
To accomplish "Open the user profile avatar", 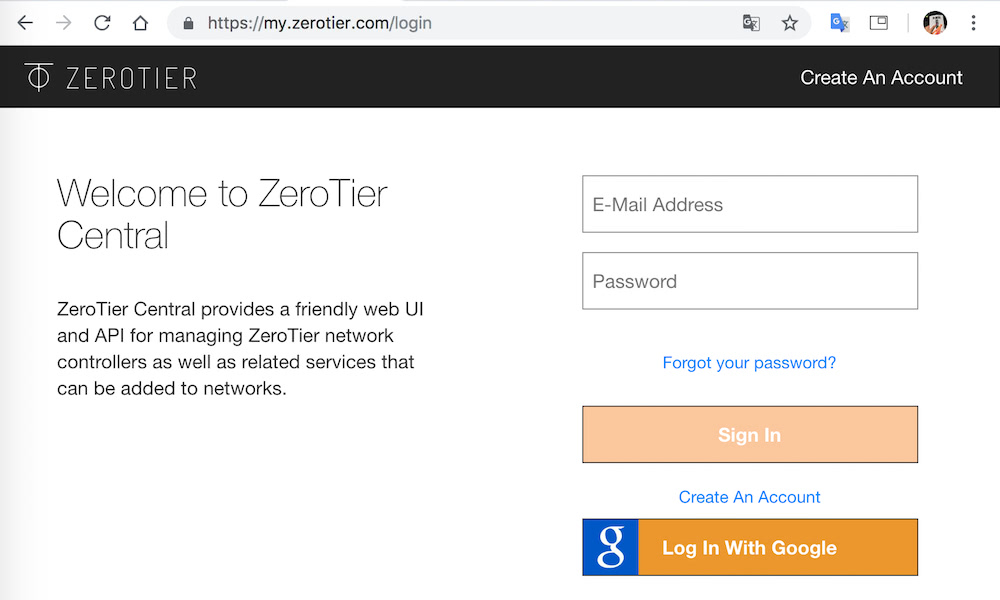I will pyautogui.click(x=935, y=23).
